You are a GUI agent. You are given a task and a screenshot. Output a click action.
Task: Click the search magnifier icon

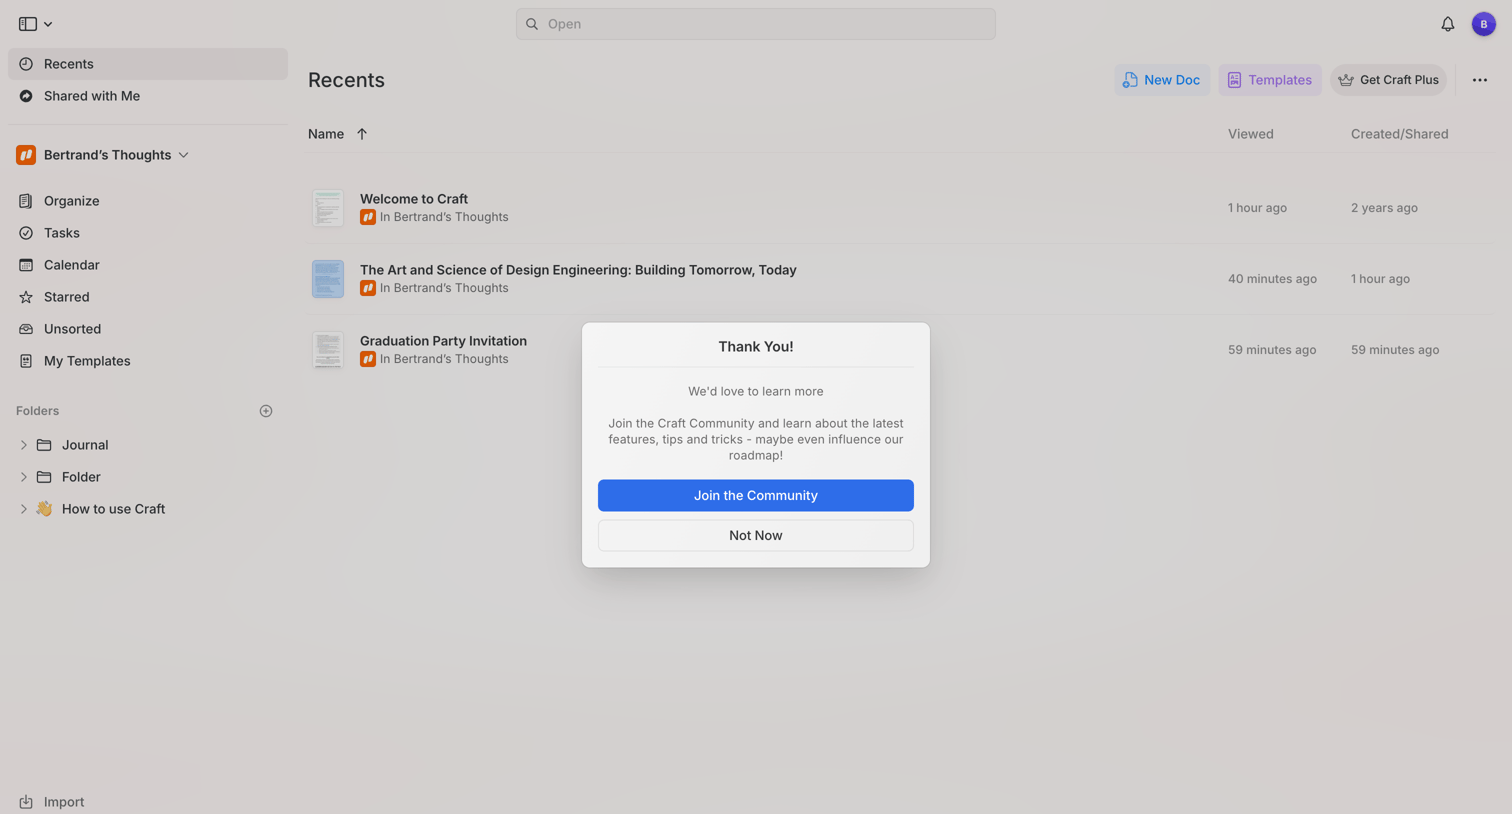pos(532,24)
